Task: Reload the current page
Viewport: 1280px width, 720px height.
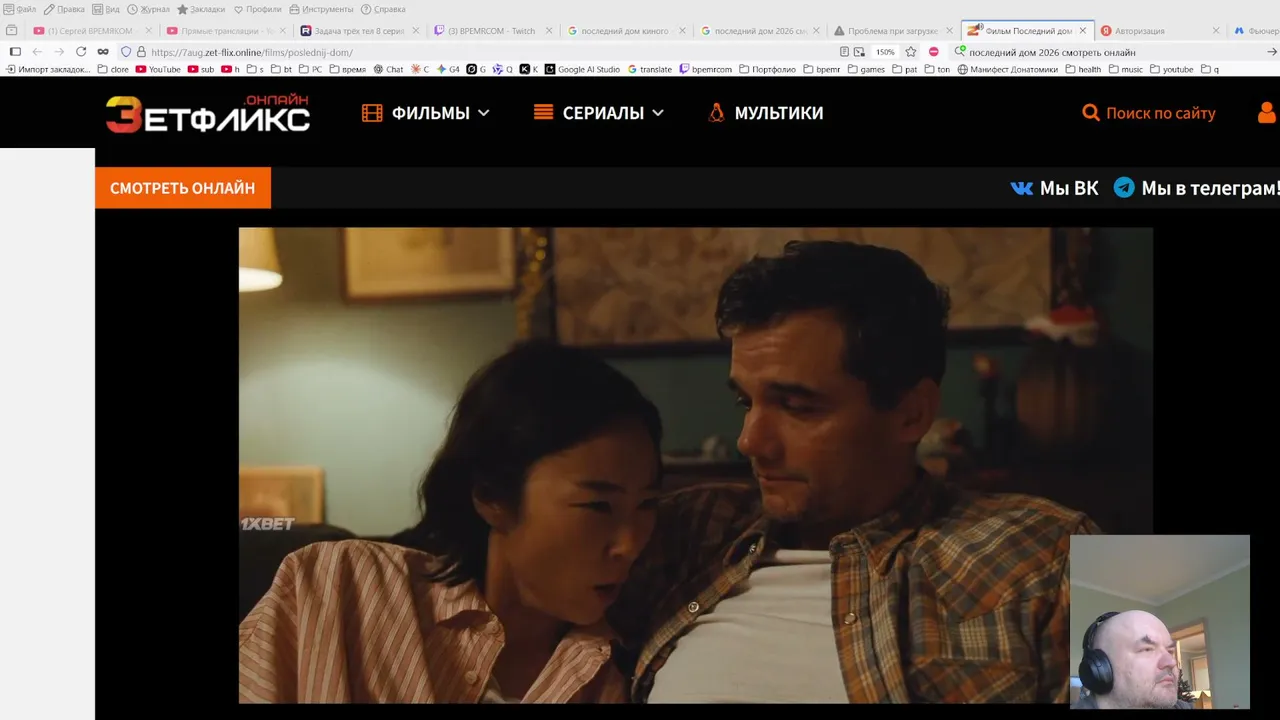Action: (81, 52)
